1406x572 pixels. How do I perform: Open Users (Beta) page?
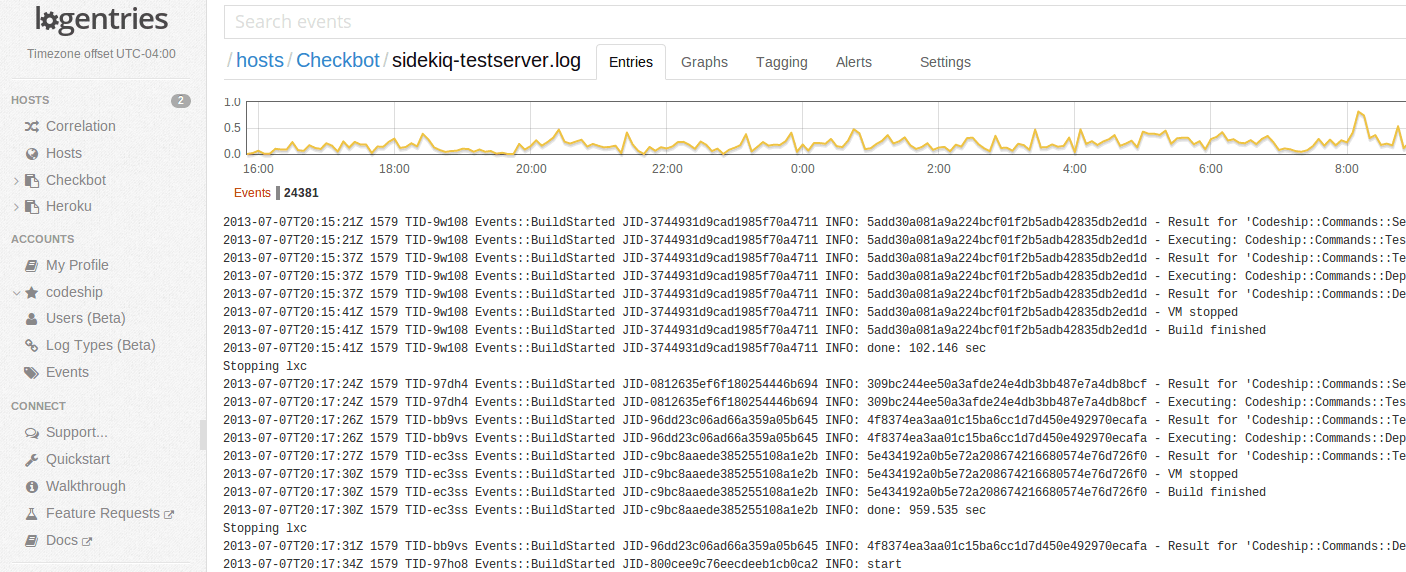pyautogui.click(x=86, y=318)
